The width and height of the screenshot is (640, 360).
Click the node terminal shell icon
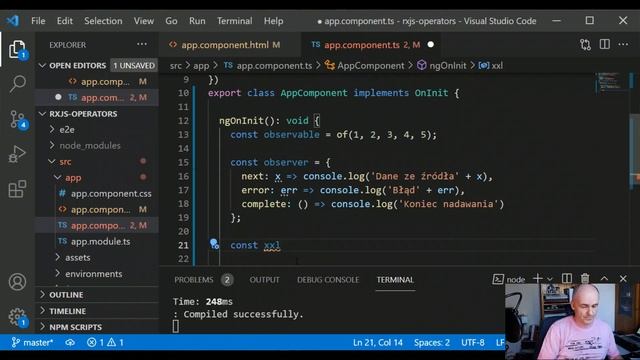[498, 279]
